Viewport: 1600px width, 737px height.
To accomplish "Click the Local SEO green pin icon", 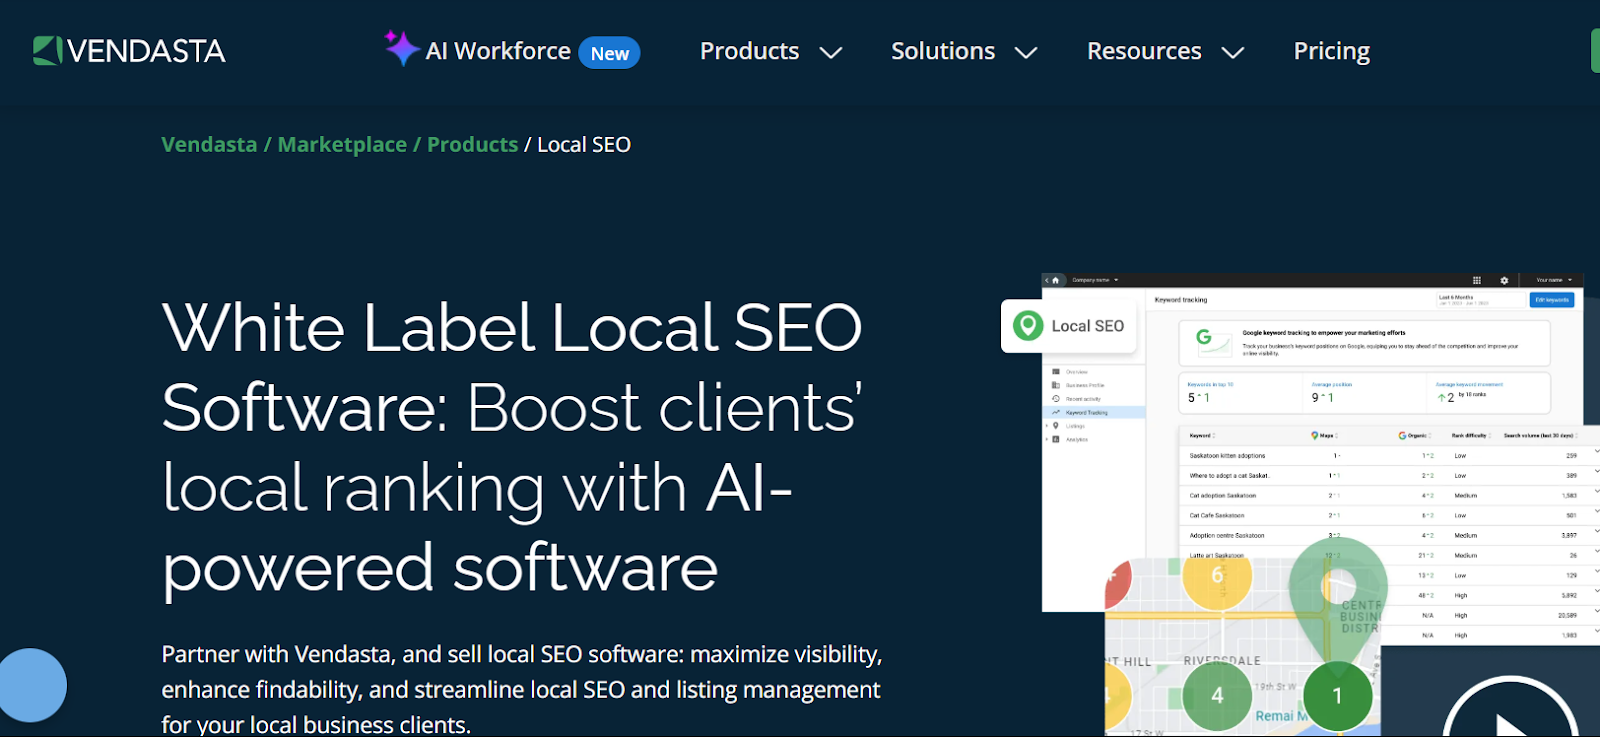I will point(1028,326).
